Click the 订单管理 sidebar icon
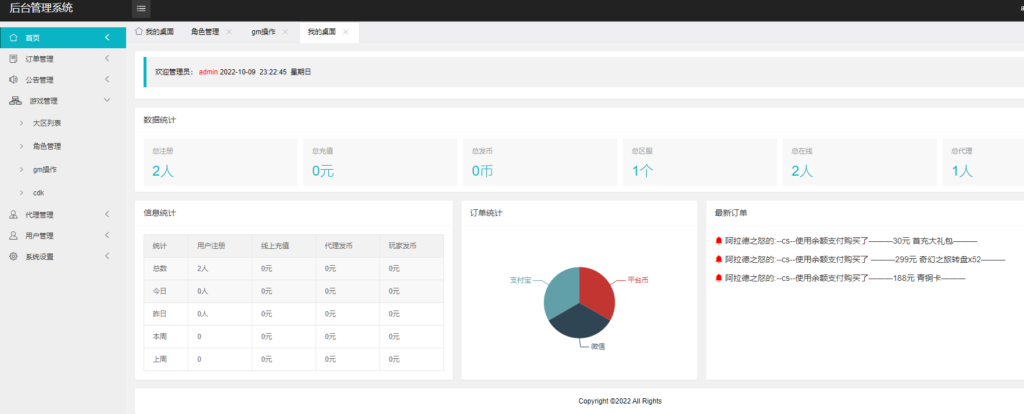The image size is (1024, 414). pos(13,59)
